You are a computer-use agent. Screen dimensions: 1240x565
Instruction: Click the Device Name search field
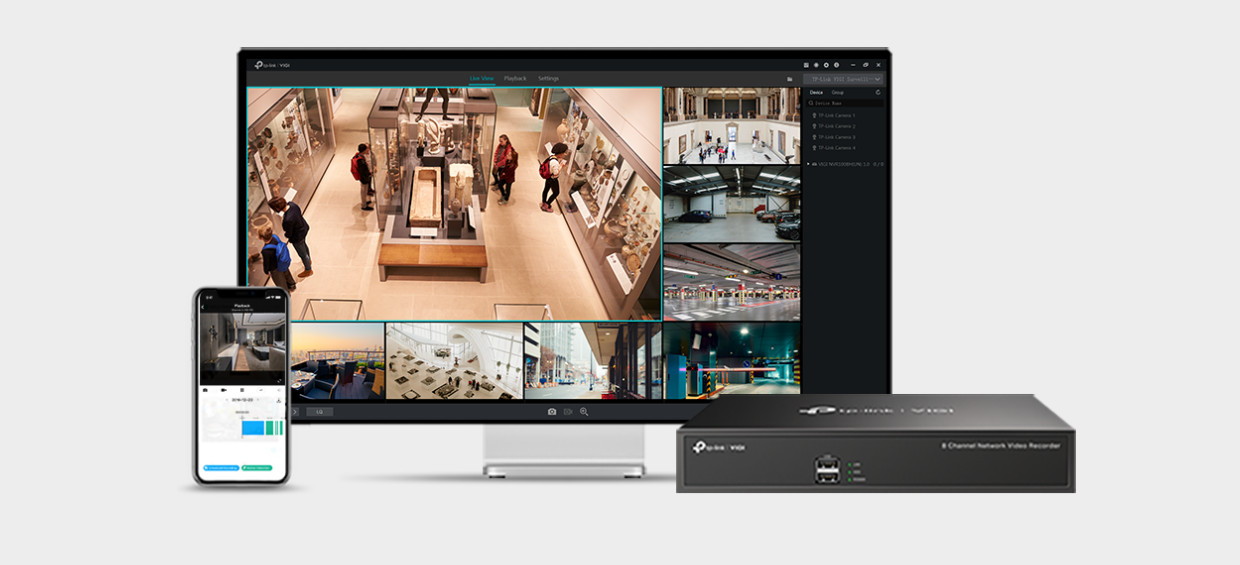[846, 103]
